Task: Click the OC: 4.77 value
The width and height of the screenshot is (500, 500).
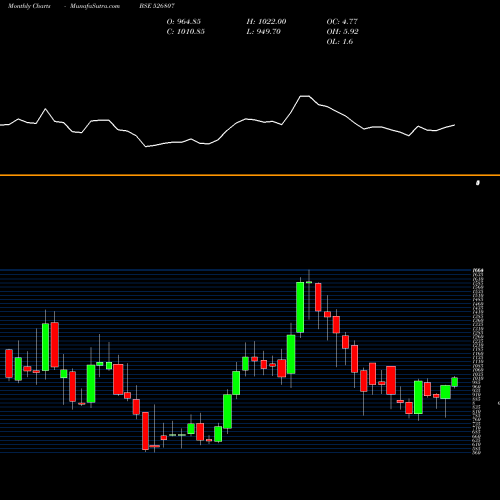Action: point(342,22)
